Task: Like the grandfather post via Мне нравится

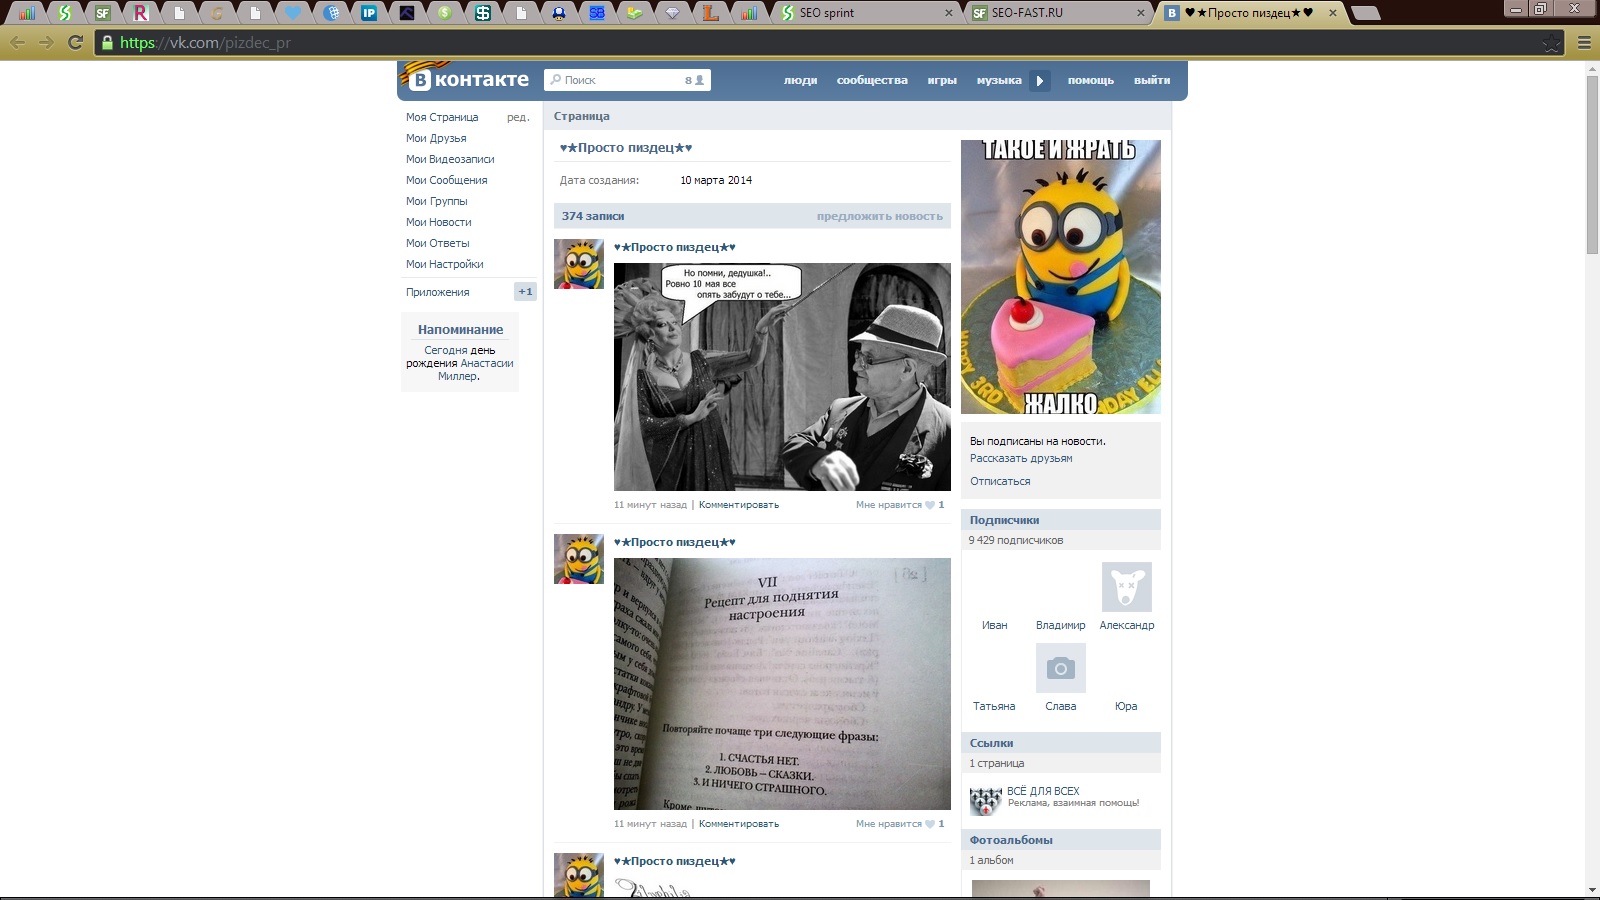Action: 889,505
